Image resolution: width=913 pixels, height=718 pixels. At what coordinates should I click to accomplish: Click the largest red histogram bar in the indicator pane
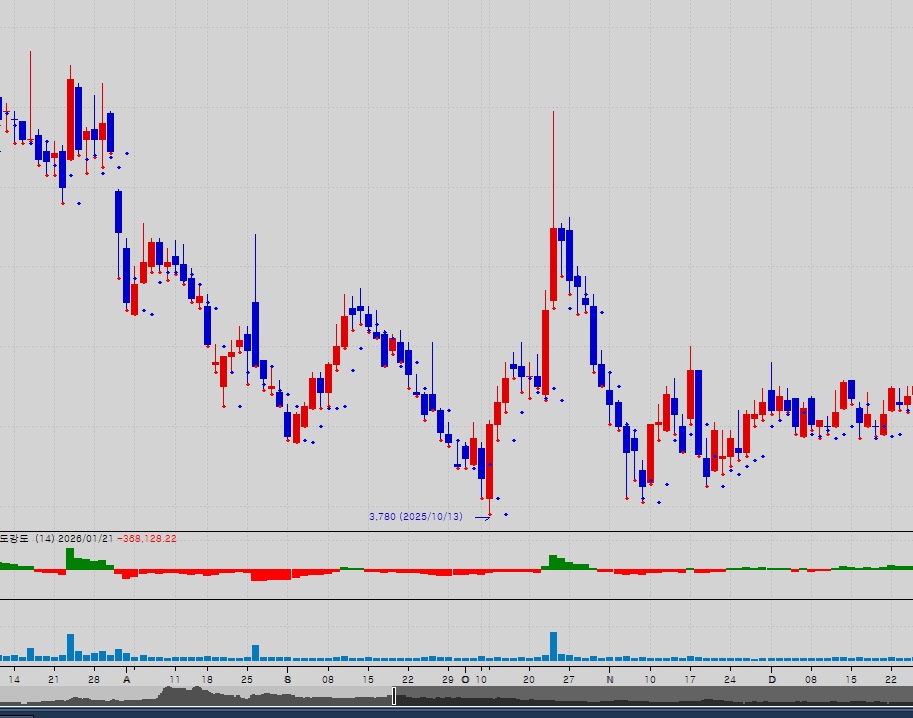click(270, 575)
